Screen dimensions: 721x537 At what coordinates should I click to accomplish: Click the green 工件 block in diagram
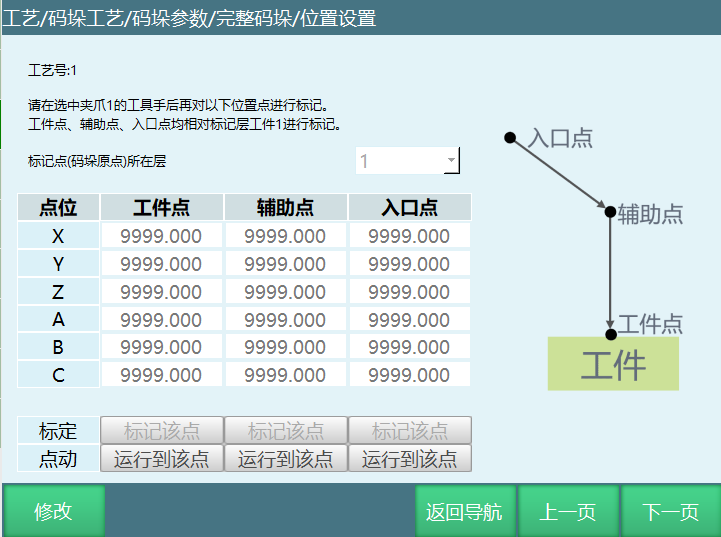[x=613, y=364]
